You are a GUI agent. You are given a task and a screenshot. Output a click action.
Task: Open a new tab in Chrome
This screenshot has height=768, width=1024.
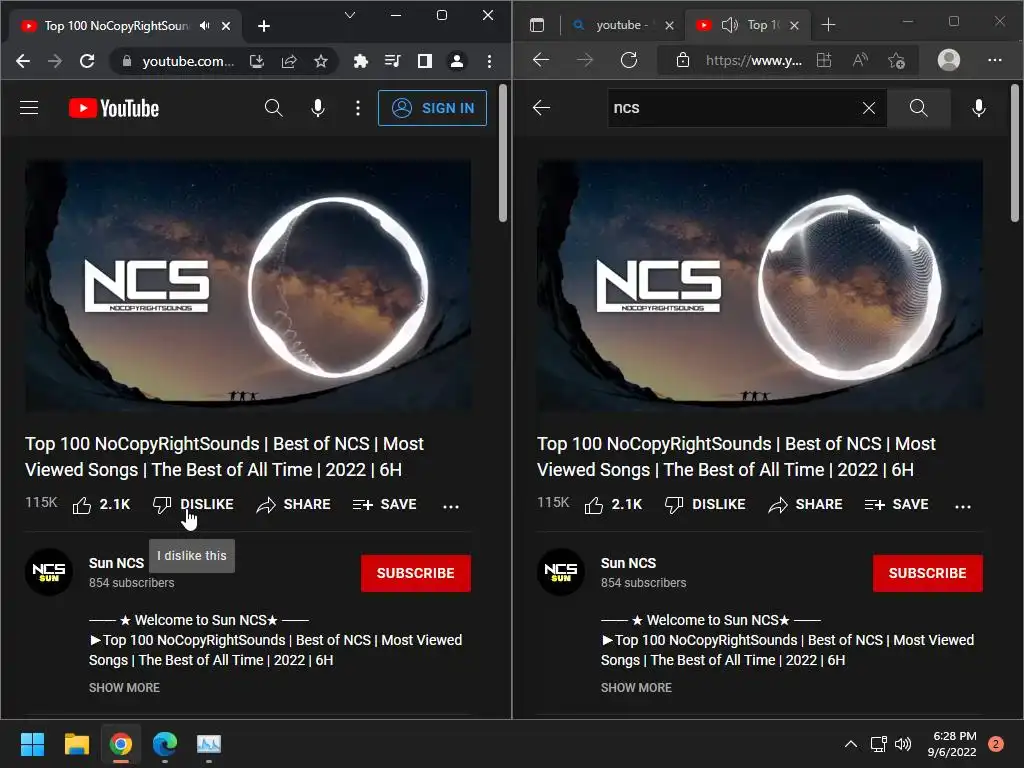264,26
